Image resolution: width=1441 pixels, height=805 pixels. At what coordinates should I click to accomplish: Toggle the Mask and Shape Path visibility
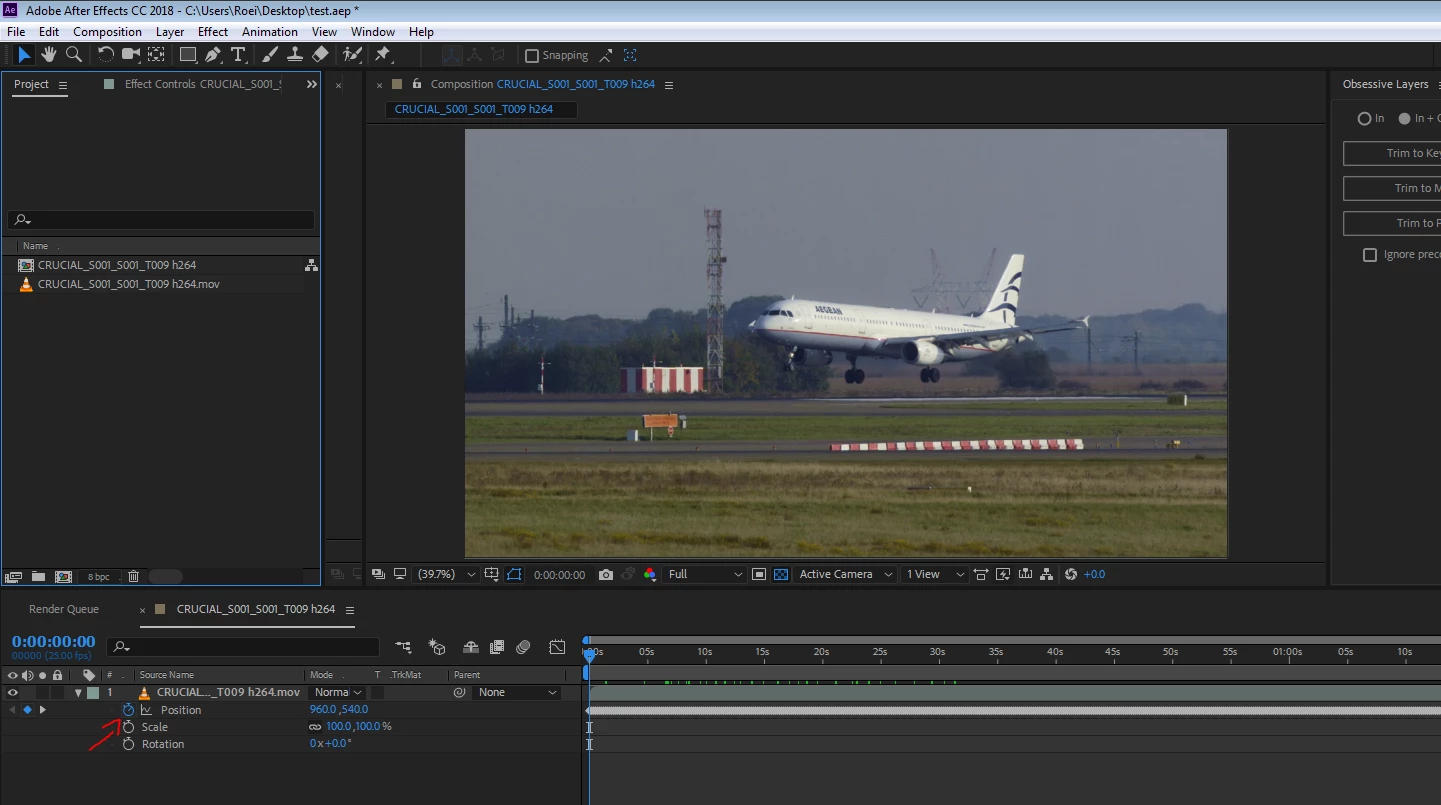pyautogui.click(x=514, y=574)
